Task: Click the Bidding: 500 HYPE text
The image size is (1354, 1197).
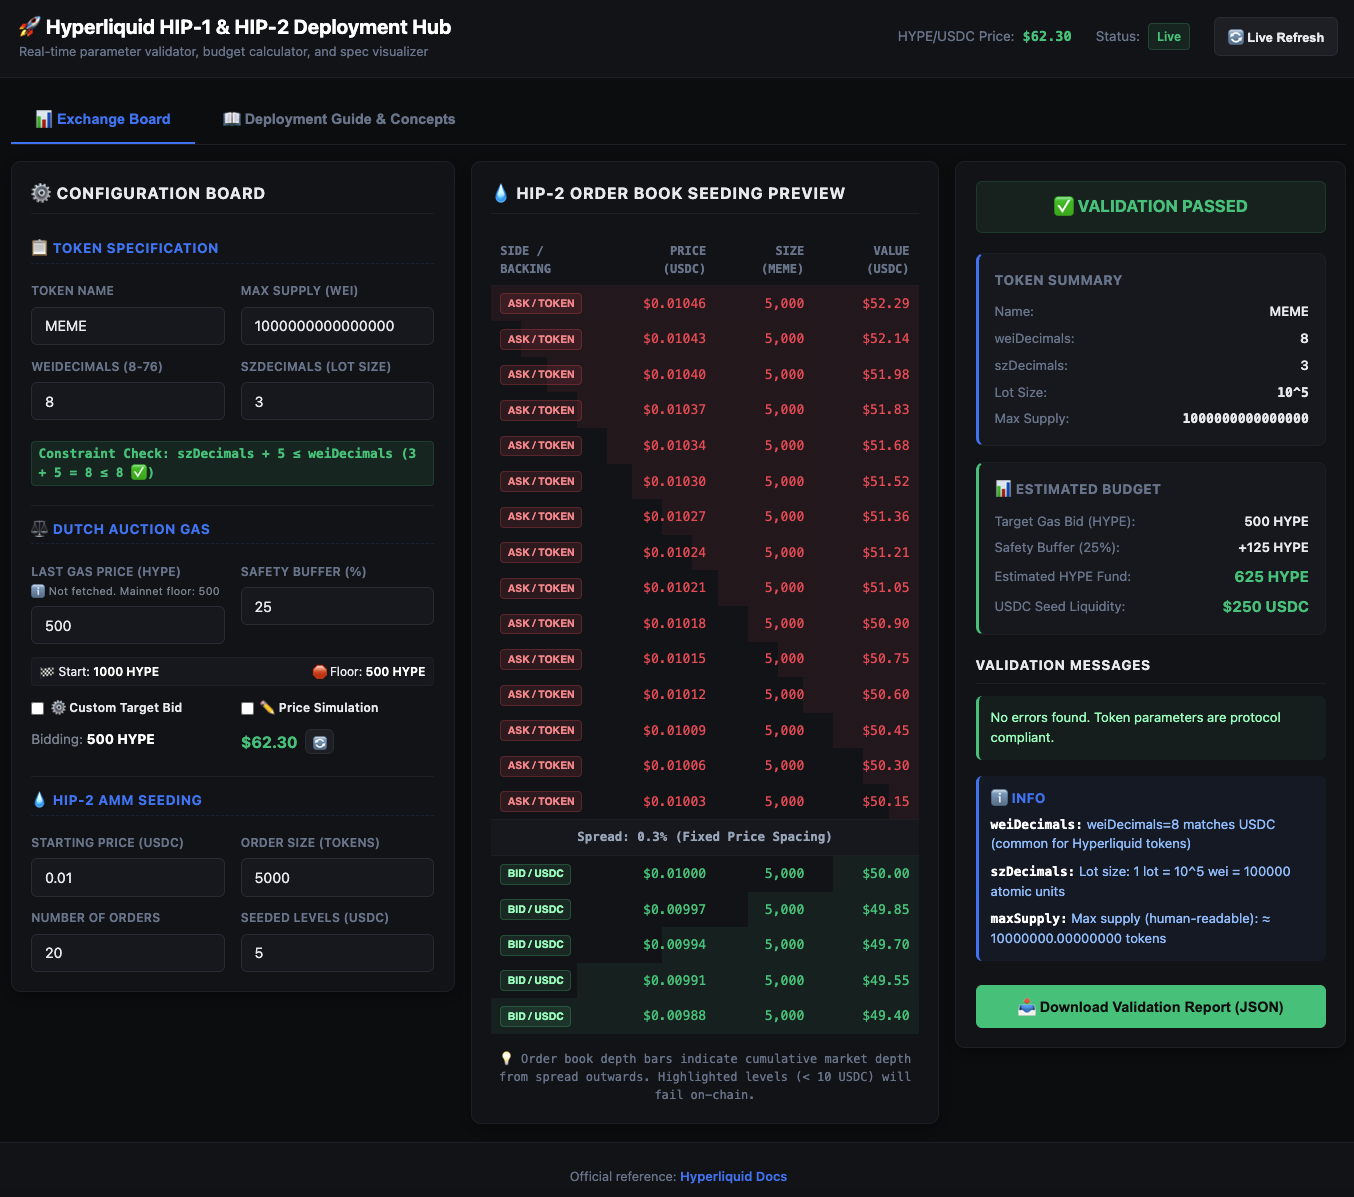Action: point(93,739)
